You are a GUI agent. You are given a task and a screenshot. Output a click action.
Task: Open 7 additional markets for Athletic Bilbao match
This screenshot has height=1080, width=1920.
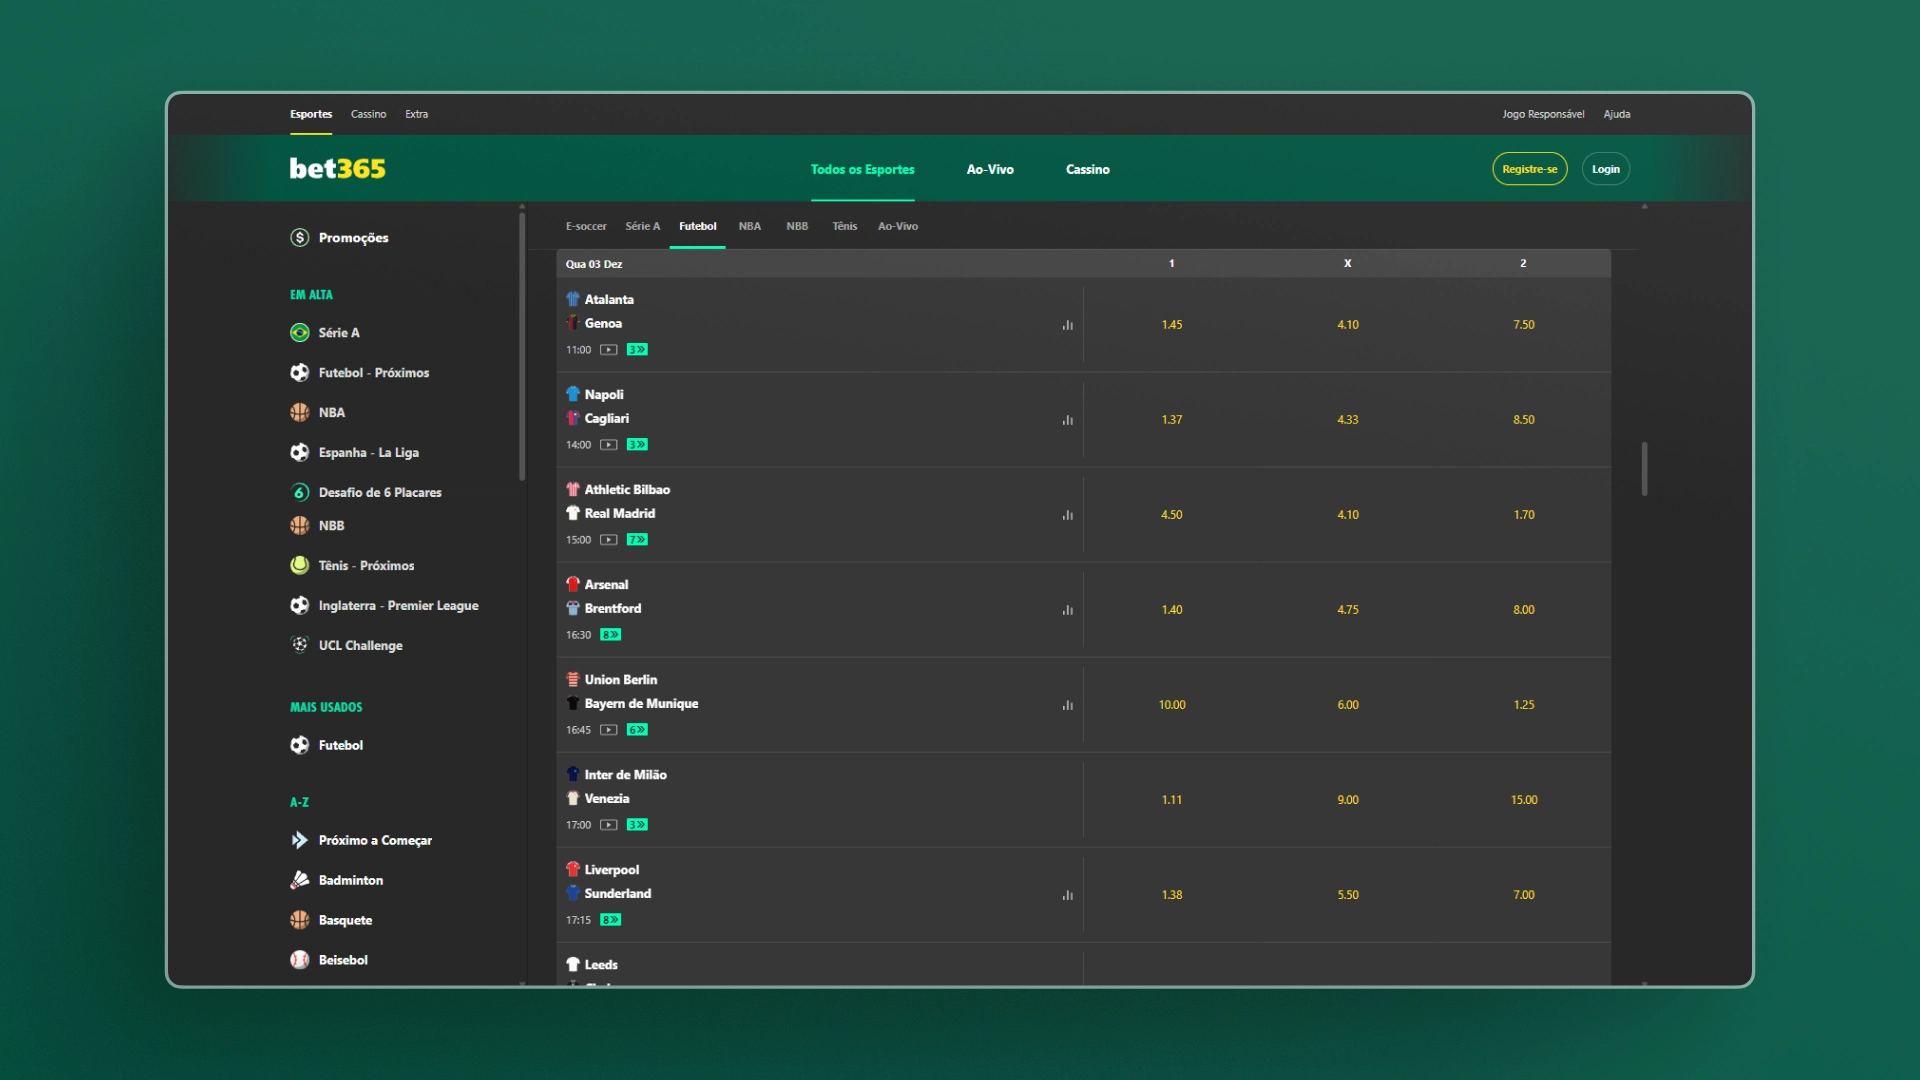(637, 539)
